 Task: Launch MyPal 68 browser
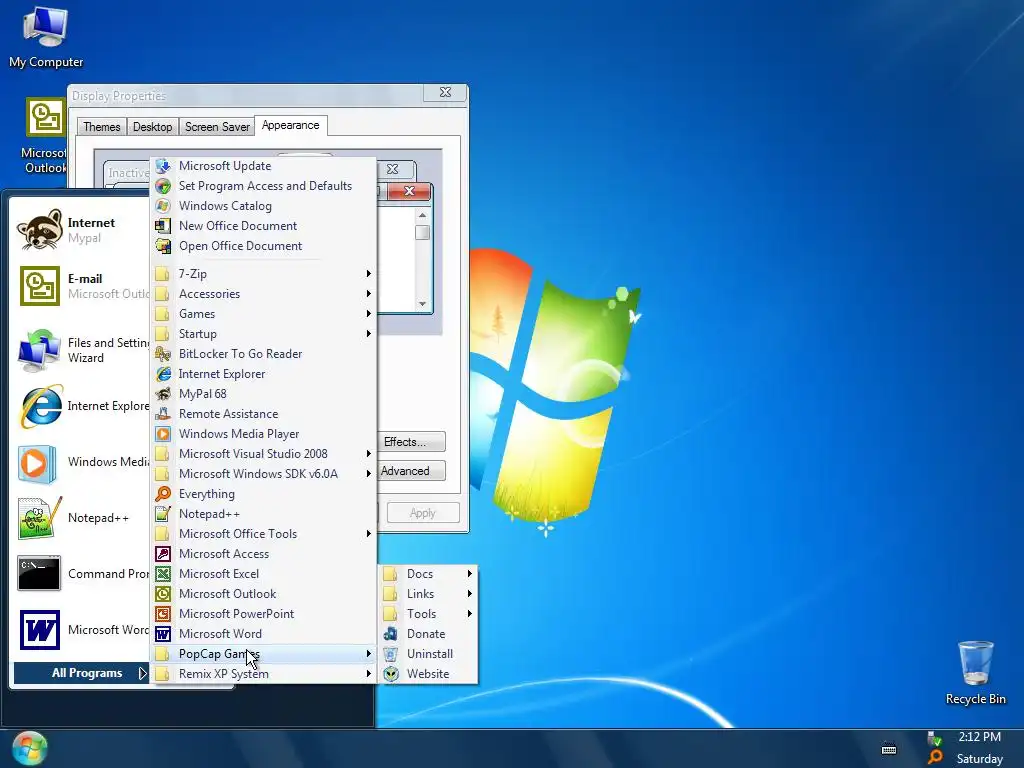(x=264, y=394)
